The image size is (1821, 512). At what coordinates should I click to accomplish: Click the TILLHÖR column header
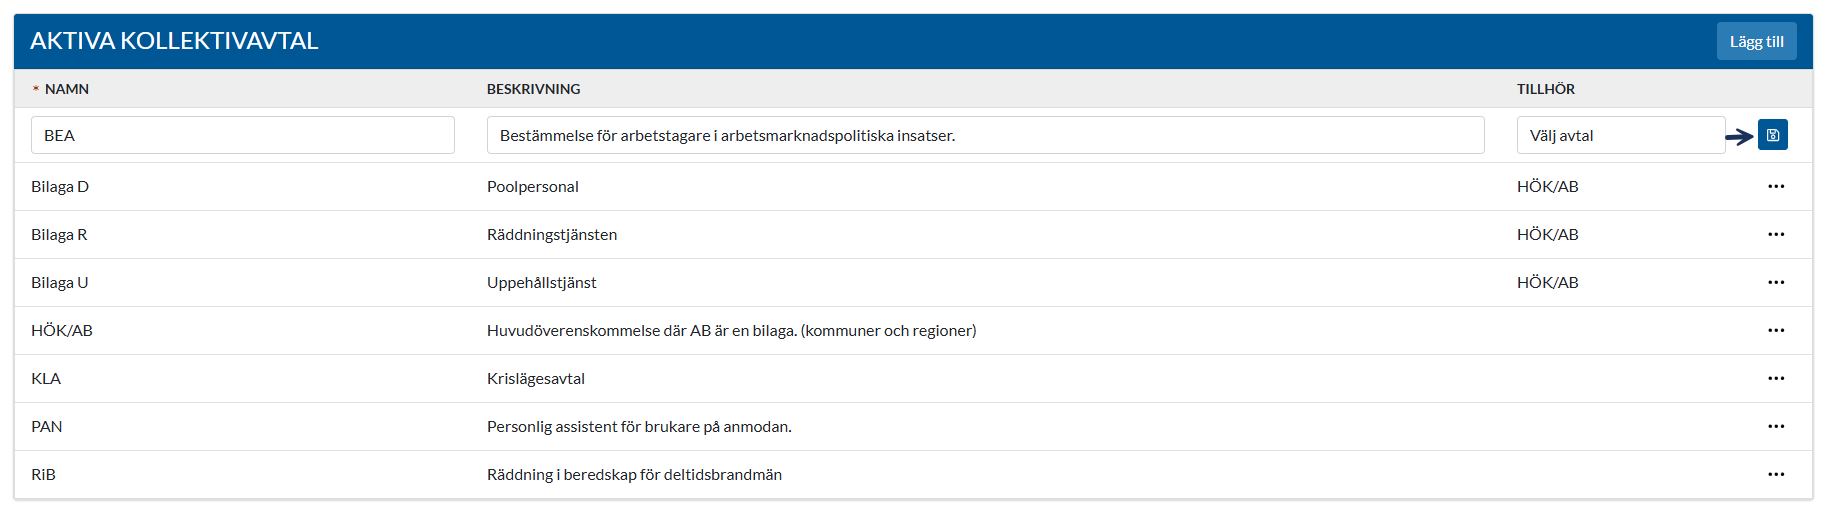1545,89
